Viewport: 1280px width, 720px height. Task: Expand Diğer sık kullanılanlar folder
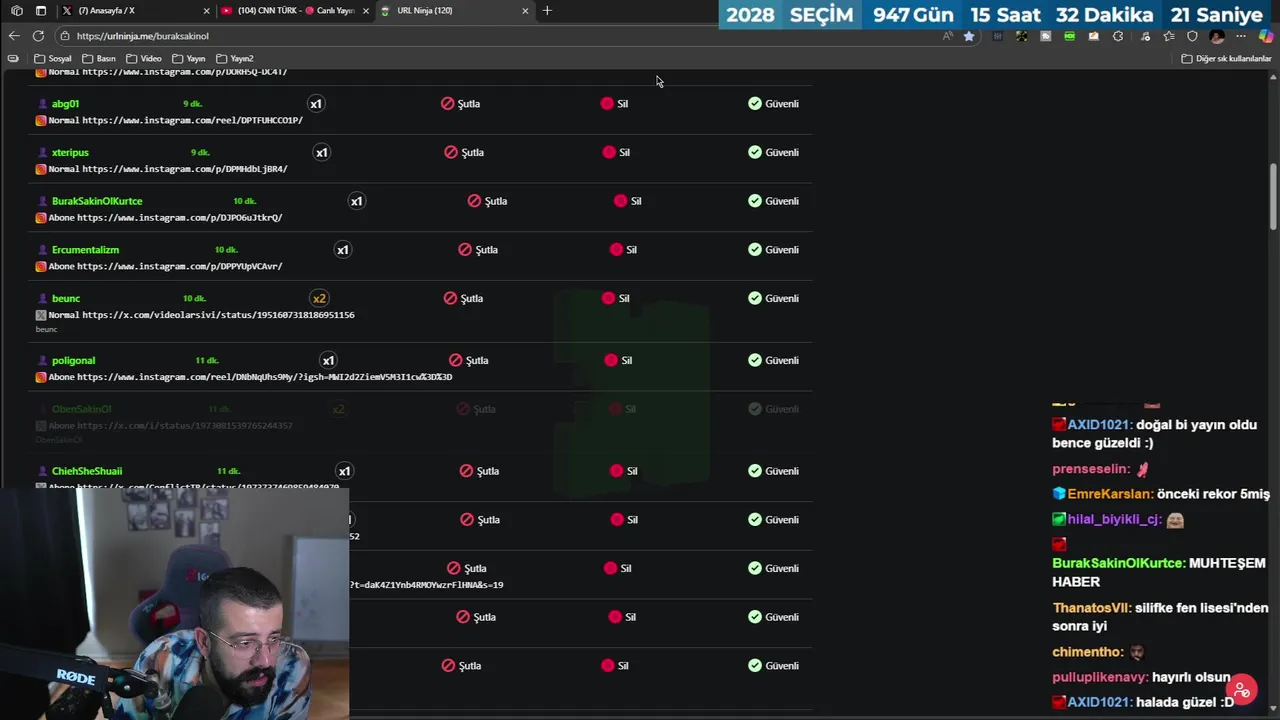tap(1226, 59)
